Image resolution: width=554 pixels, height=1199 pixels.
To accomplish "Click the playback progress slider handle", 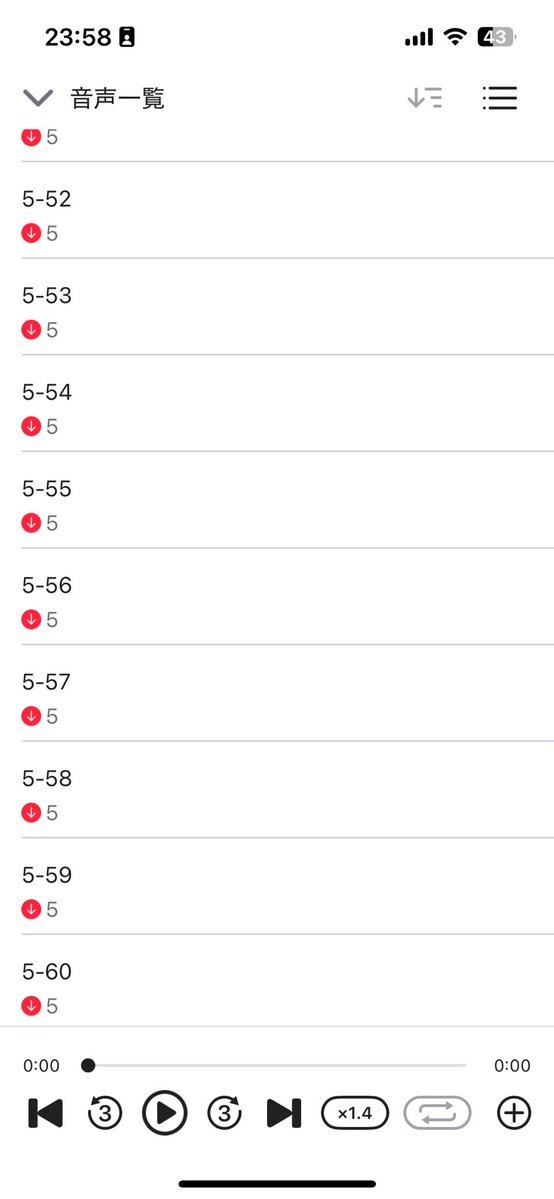I will tap(88, 1065).
